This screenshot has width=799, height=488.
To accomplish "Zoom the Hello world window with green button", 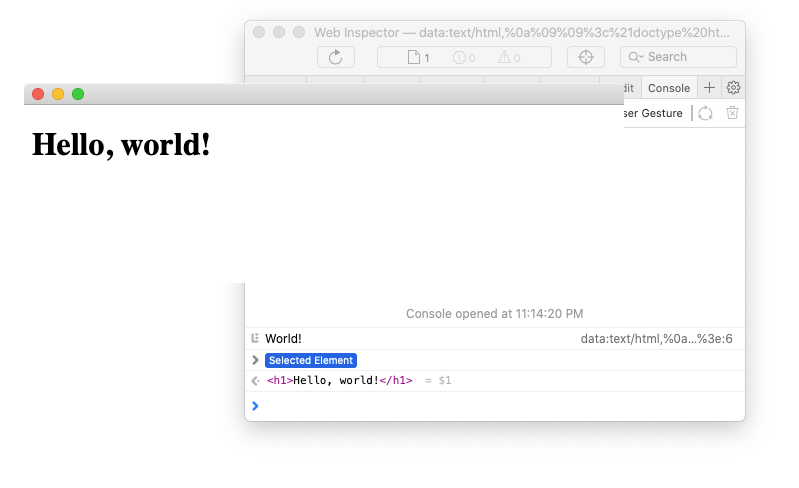I will point(78,94).
